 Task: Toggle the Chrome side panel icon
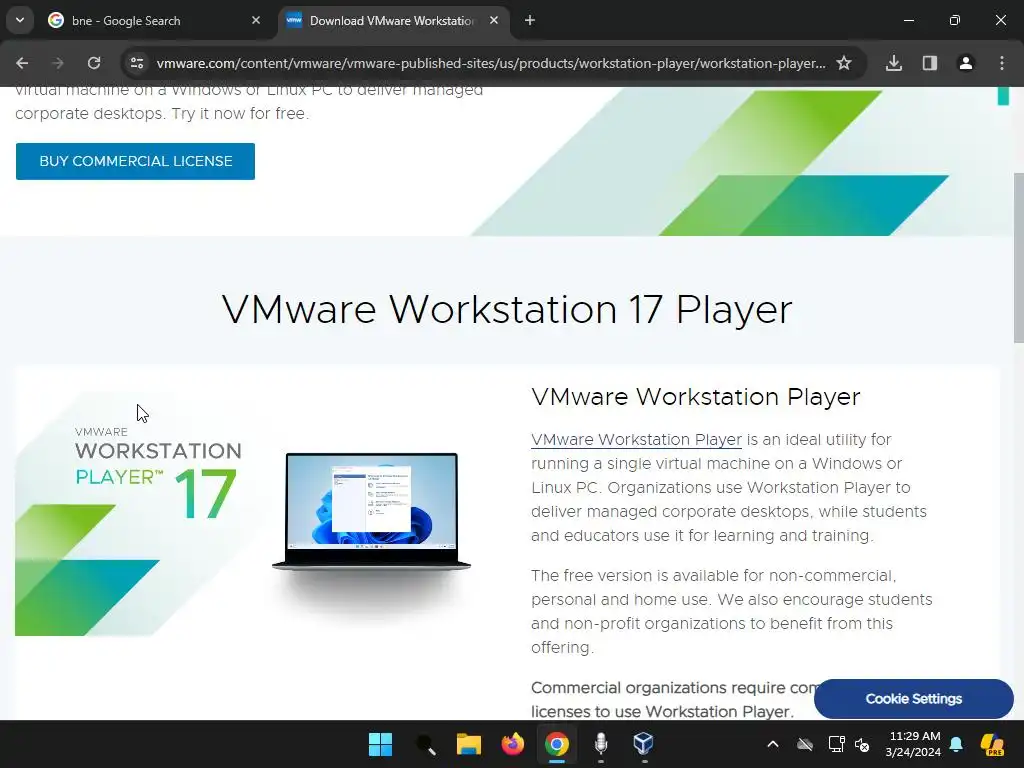[930, 63]
